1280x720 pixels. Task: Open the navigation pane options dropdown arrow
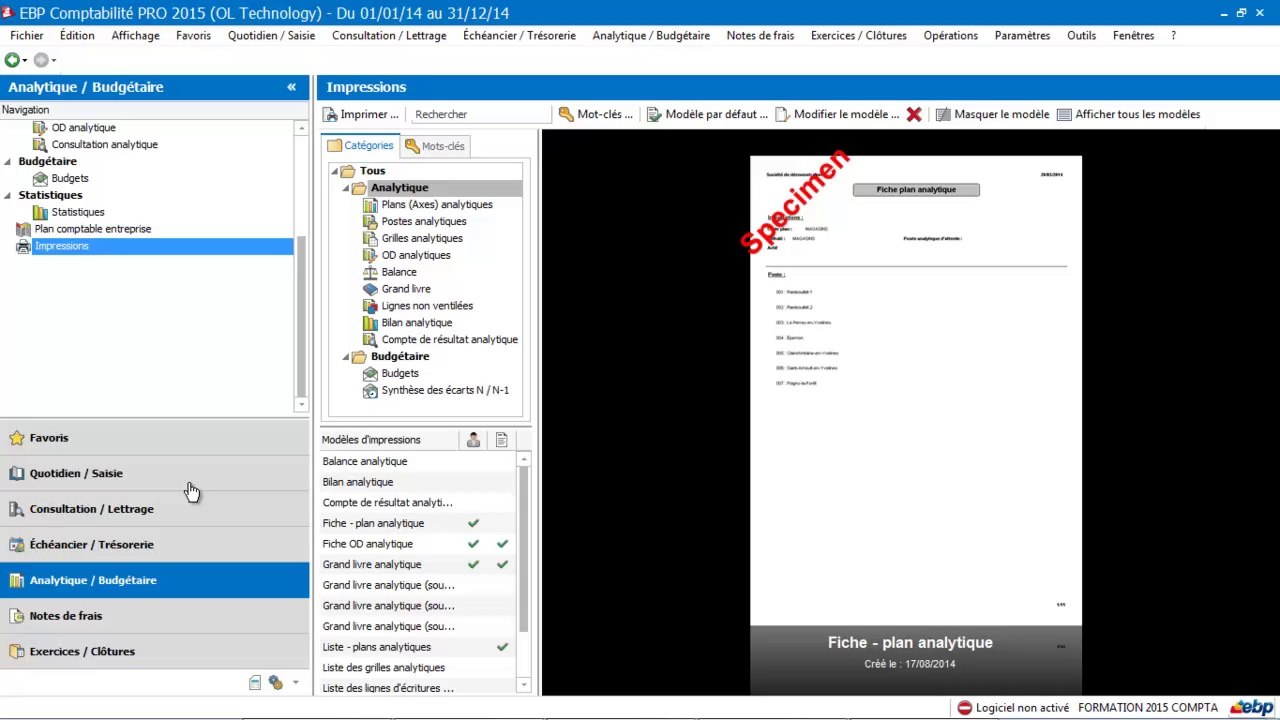coord(295,683)
